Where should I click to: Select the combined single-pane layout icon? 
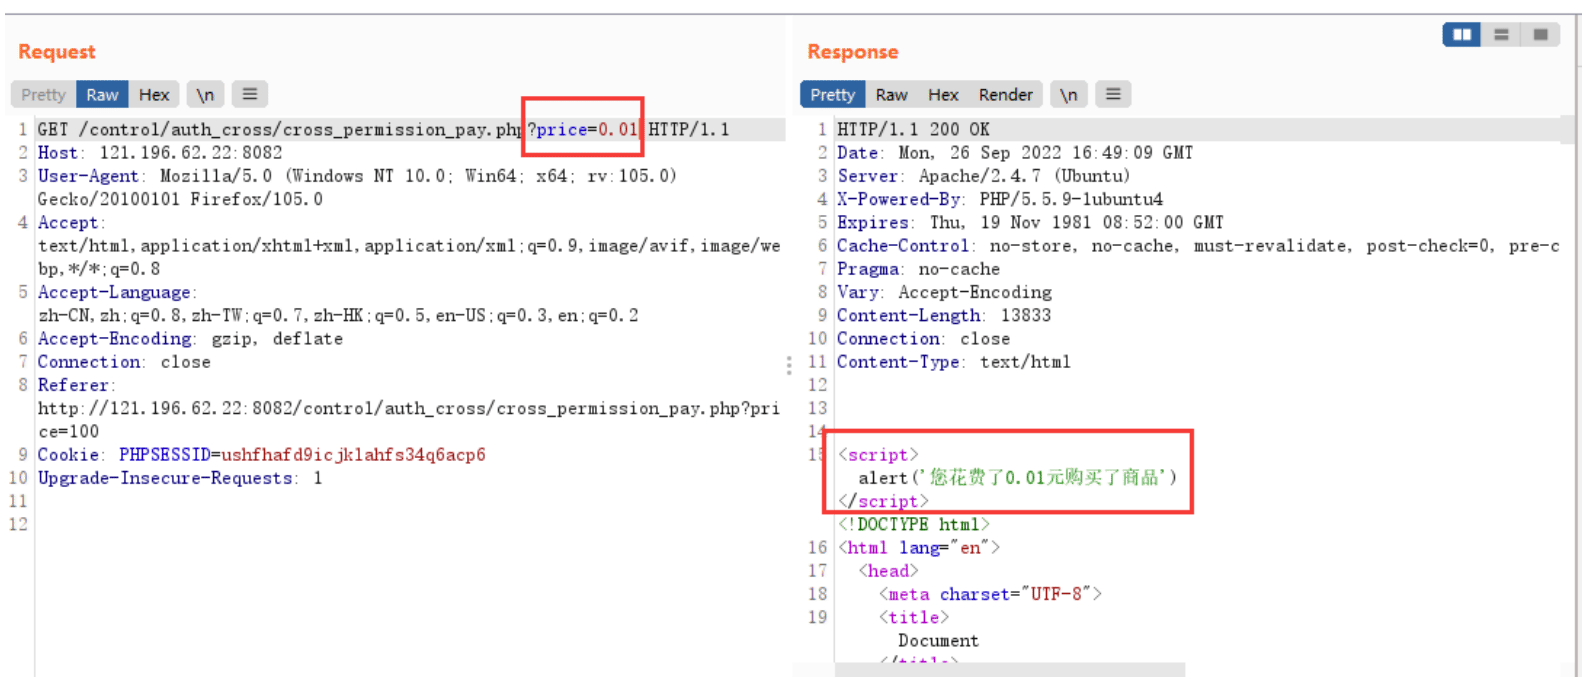(x=1540, y=35)
